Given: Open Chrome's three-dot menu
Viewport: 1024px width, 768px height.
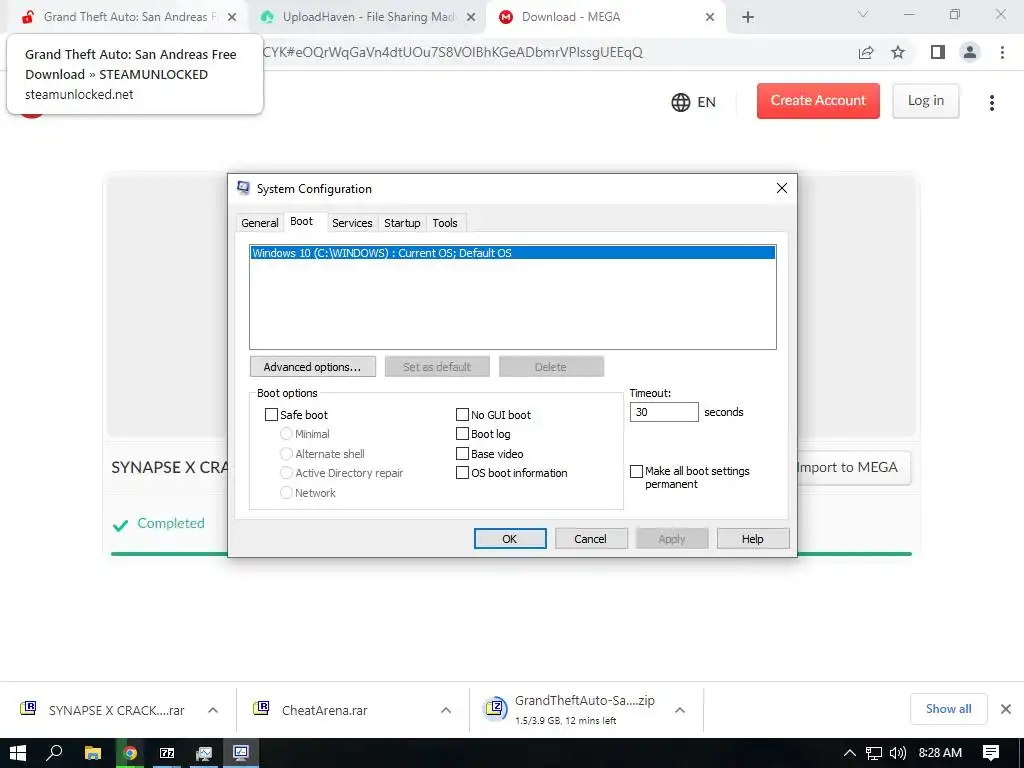Looking at the screenshot, I should 1002,52.
